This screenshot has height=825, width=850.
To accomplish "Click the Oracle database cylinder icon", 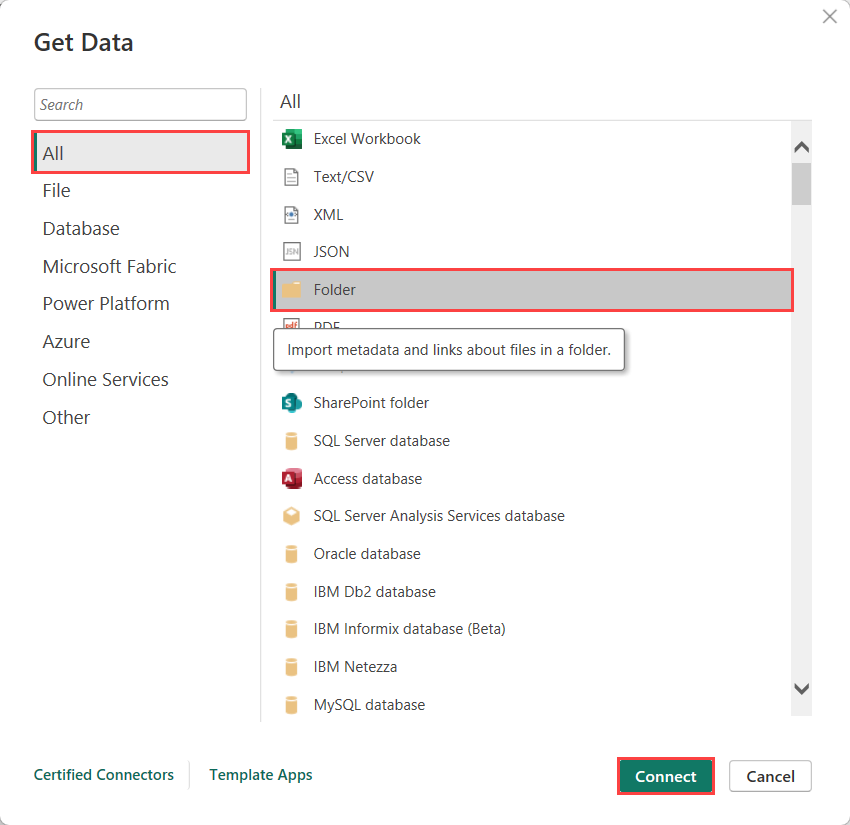I will [x=292, y=554].
